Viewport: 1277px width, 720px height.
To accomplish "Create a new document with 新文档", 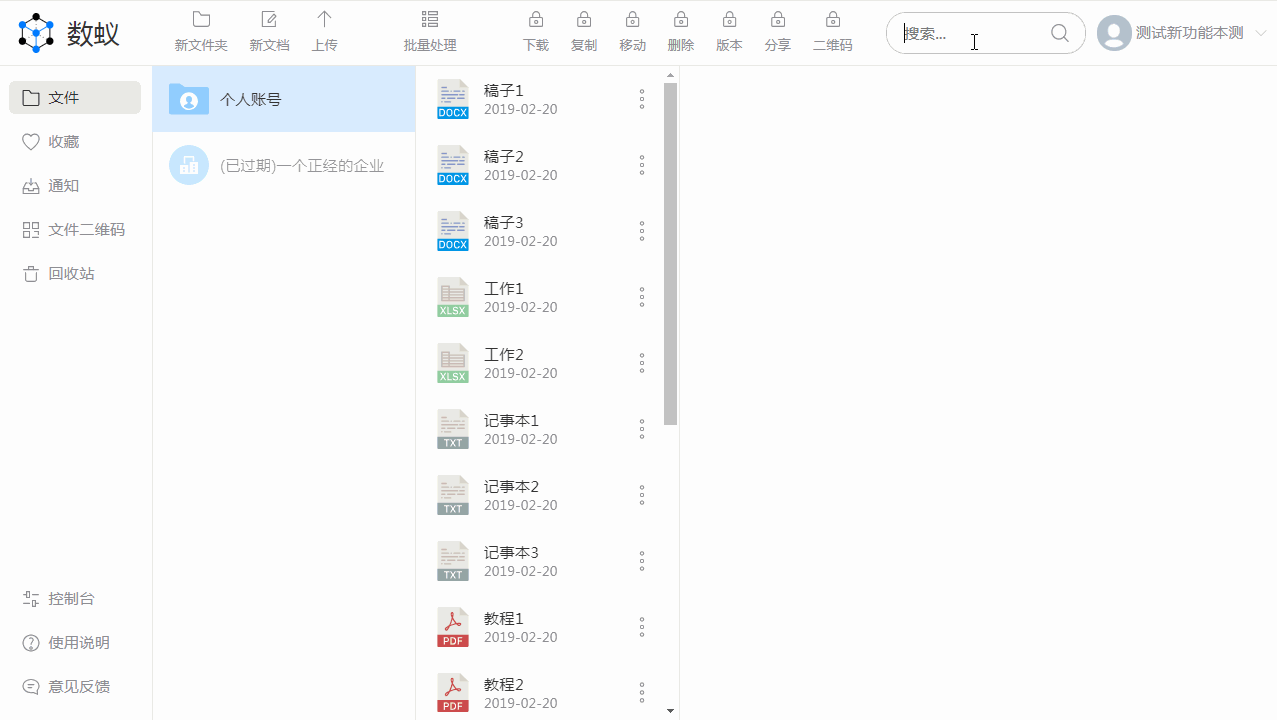I will (x=269, y=32).
